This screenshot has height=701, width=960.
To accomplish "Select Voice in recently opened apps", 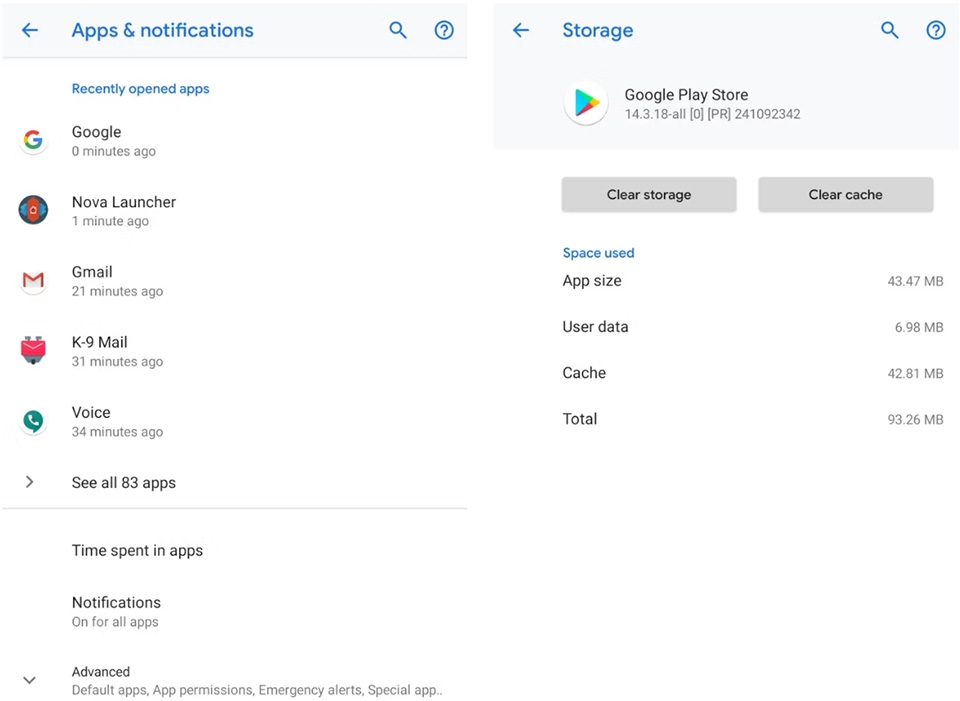I will 235,421.
